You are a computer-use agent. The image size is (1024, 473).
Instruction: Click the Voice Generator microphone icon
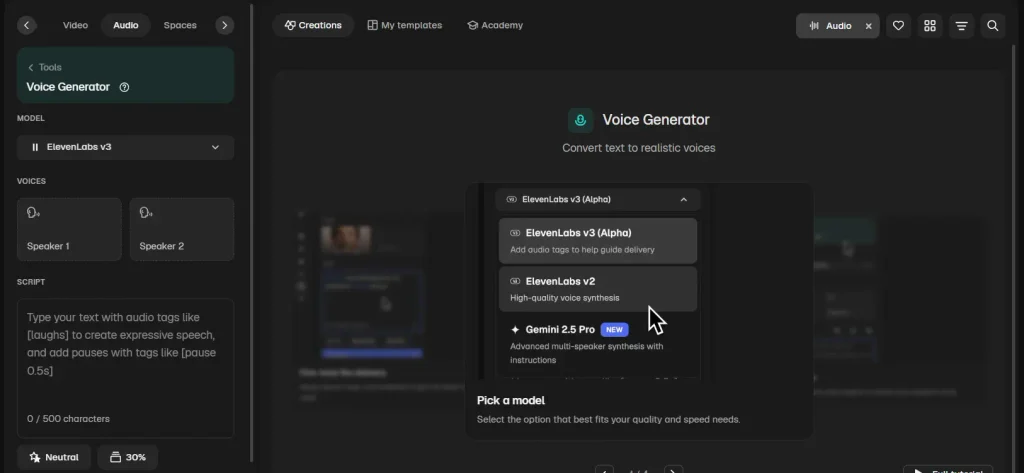580,120
